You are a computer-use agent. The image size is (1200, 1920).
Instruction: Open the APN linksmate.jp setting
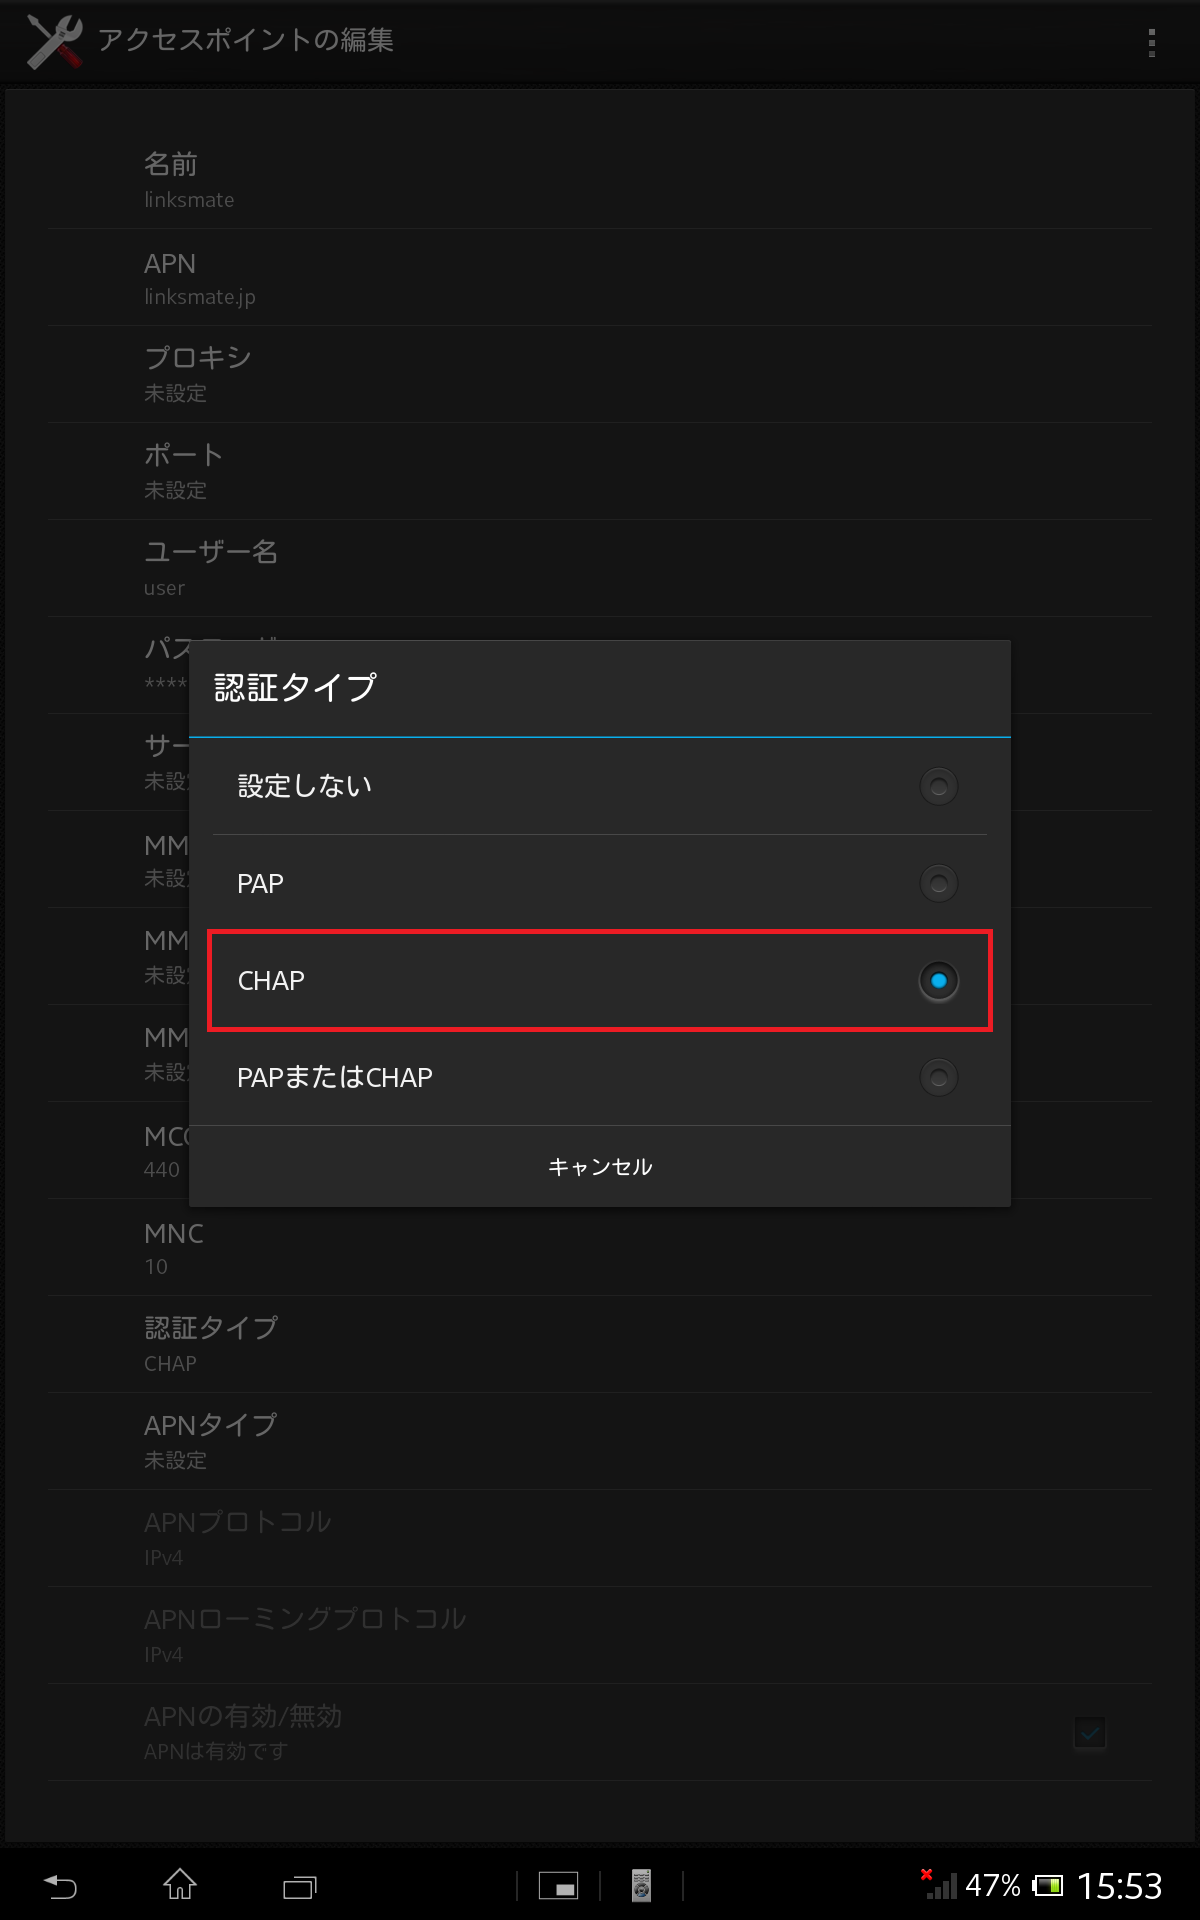[600, 278]
